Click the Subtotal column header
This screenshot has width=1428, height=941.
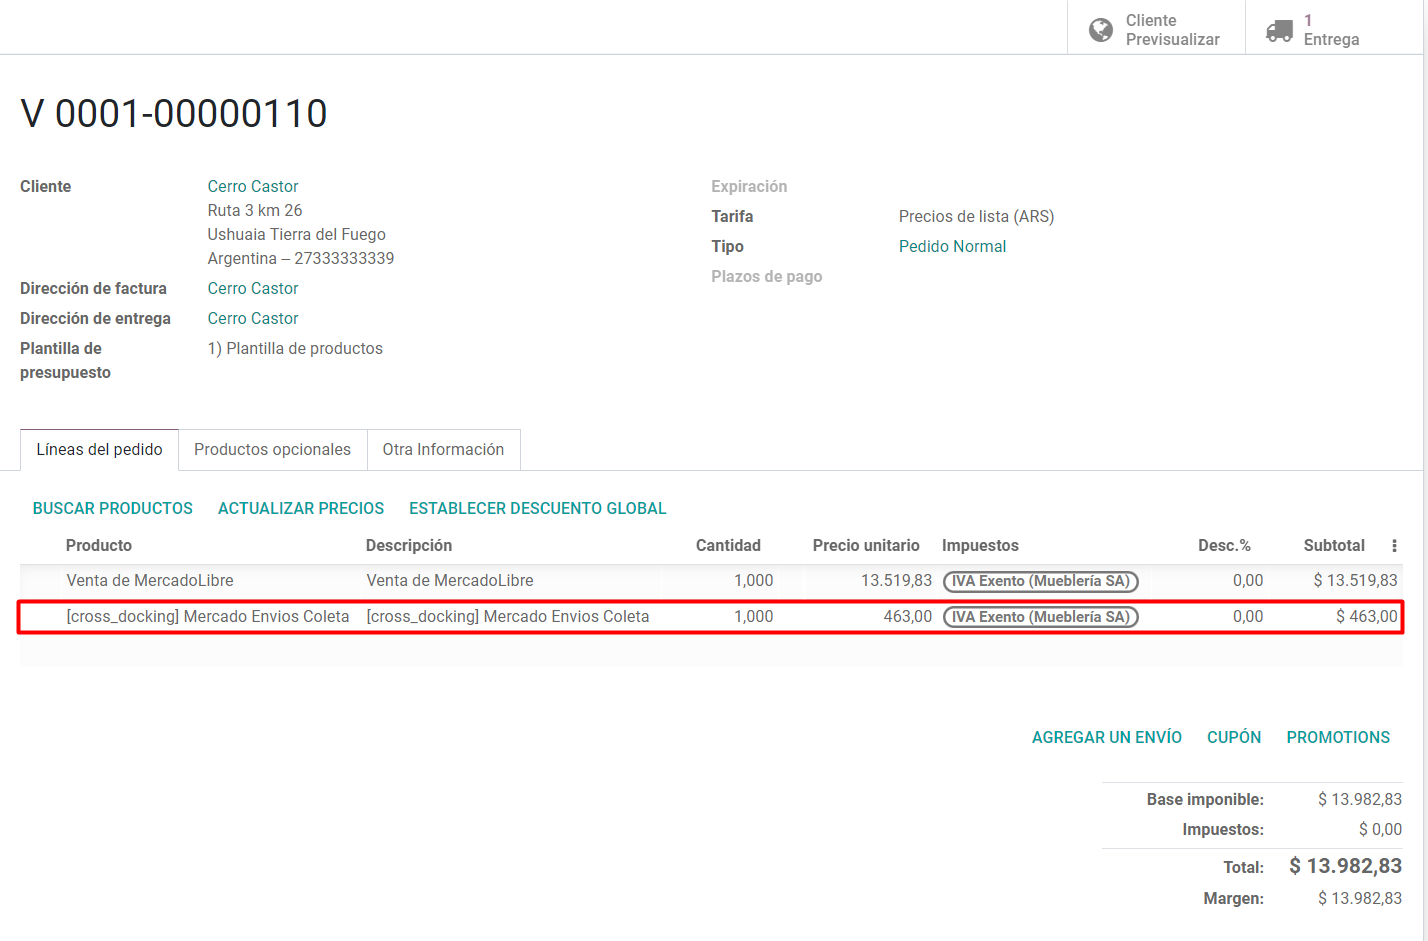click(x=1333, y=546)
